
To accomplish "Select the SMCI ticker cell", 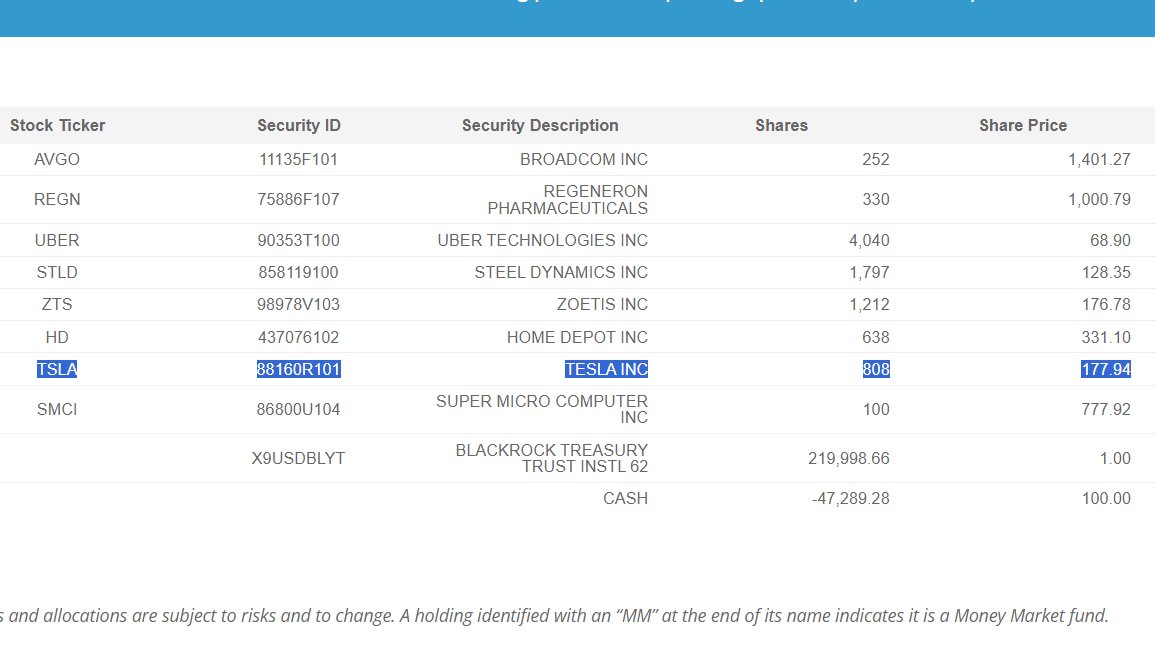I will tap(57, 409).
